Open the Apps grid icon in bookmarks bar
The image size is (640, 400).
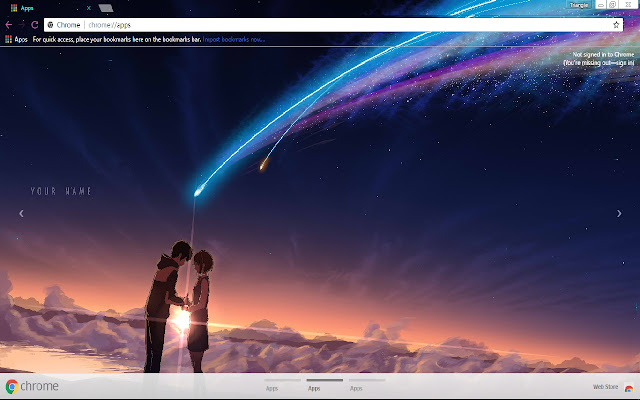pos(8,39)
